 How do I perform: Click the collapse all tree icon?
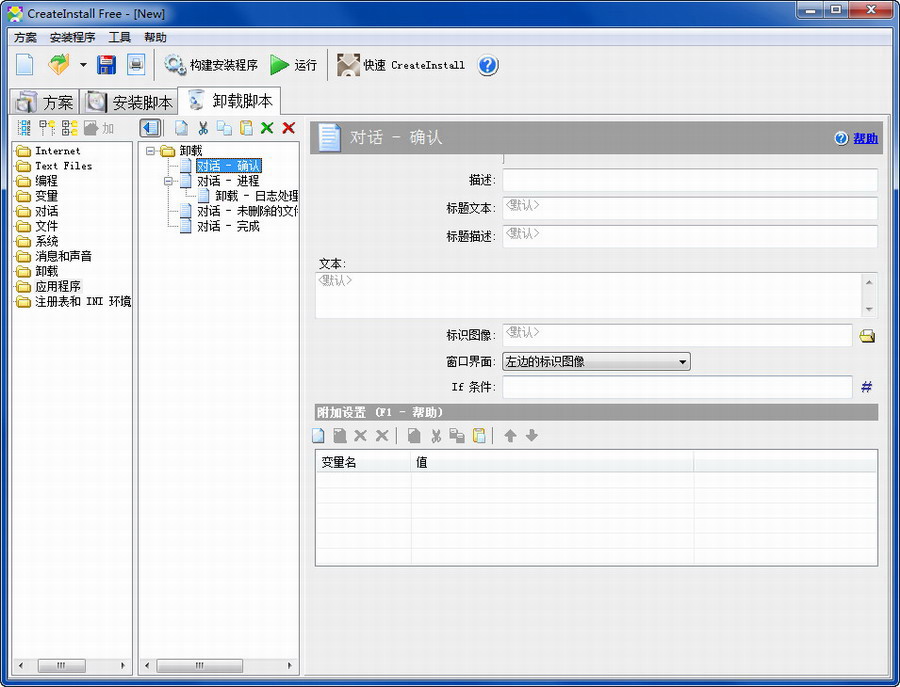(x=47, y=128)
